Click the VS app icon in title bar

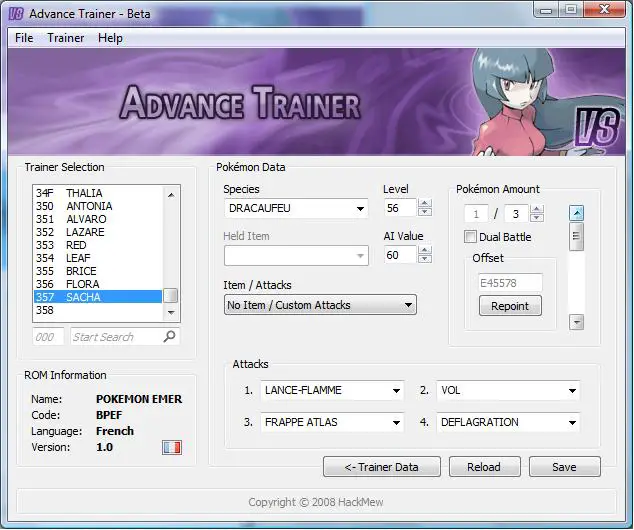pos(16,14)
